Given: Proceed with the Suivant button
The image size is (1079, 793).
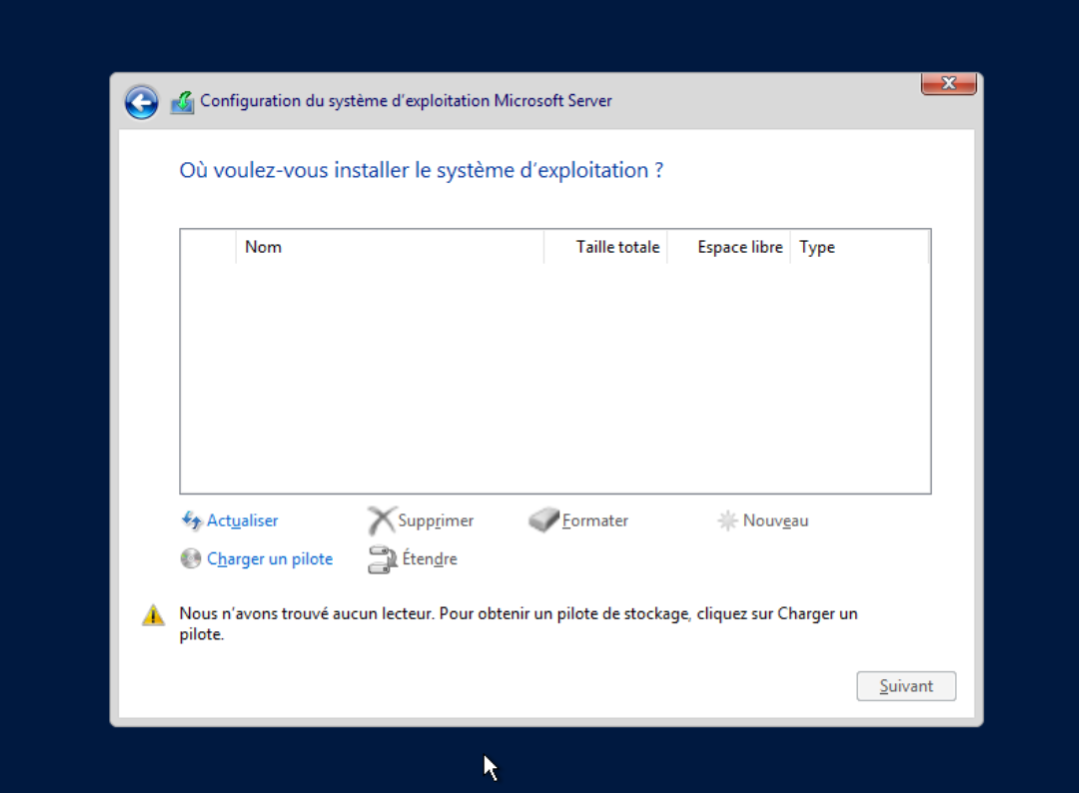Looking at the screenshot, I should coord(906,686).
